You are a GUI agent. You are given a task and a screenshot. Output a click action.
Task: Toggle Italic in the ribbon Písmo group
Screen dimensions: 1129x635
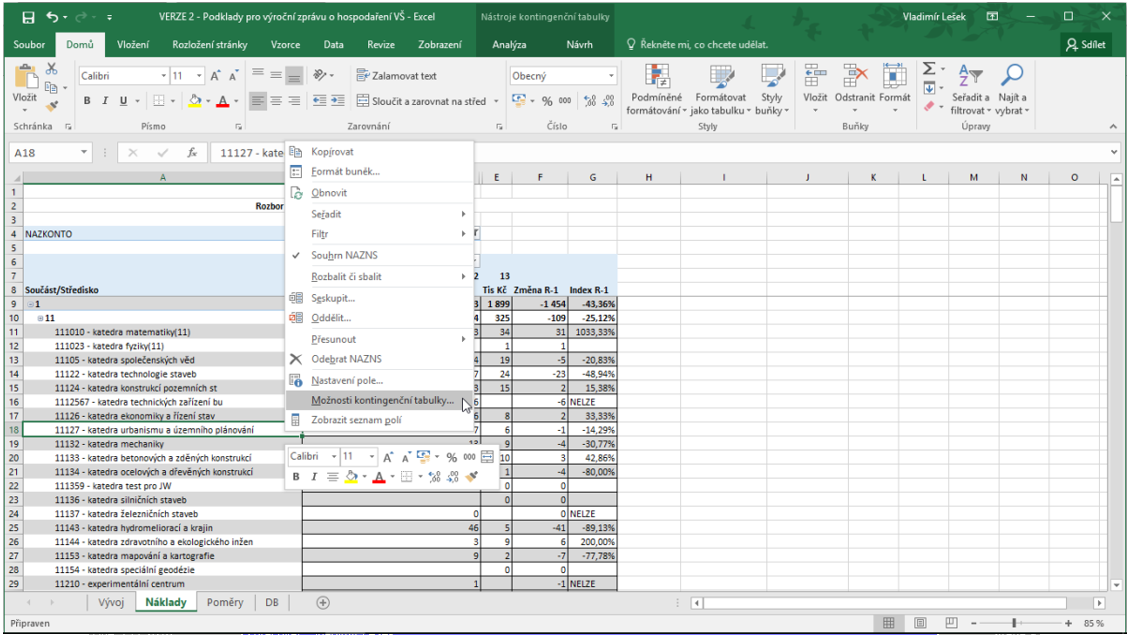point(105,101)
